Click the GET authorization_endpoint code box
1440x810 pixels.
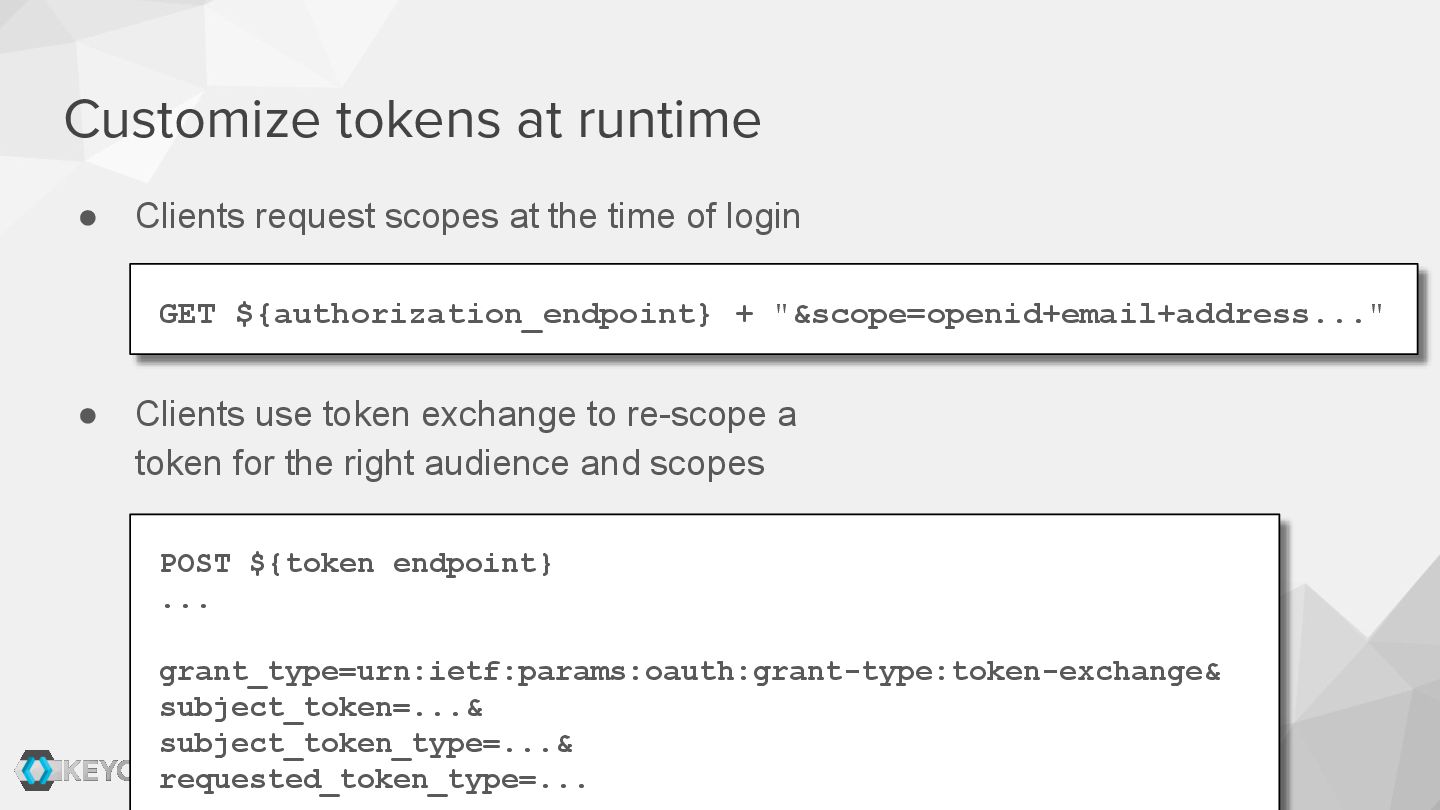coord(774,309)
